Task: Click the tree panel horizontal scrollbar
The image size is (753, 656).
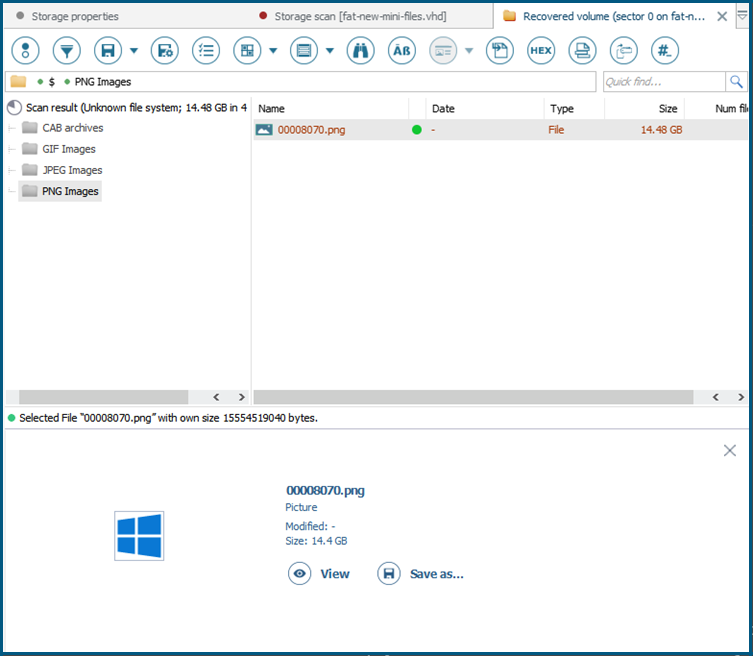Action: coord(104,397)
